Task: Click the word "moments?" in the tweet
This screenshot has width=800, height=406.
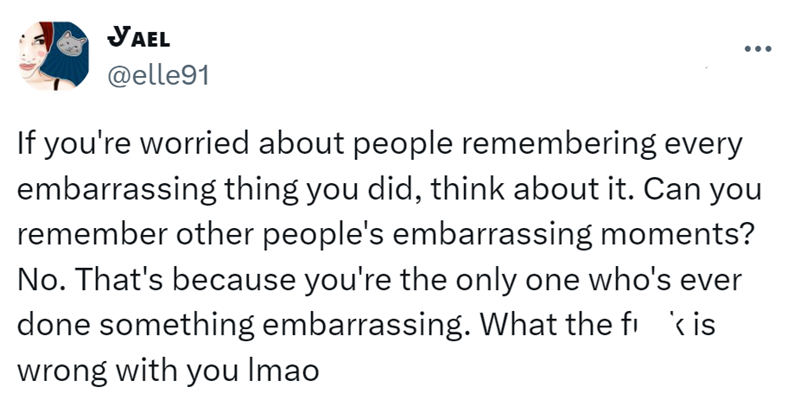Action: [x=677, y=235]
